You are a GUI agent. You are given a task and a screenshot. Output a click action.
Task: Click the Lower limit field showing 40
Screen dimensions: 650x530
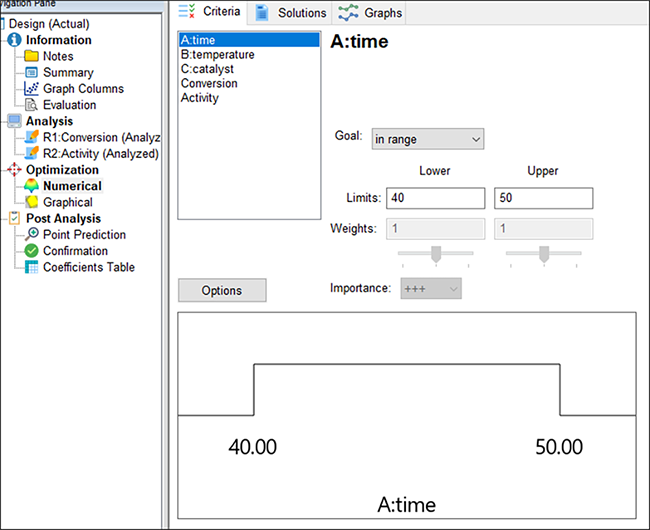434,199
